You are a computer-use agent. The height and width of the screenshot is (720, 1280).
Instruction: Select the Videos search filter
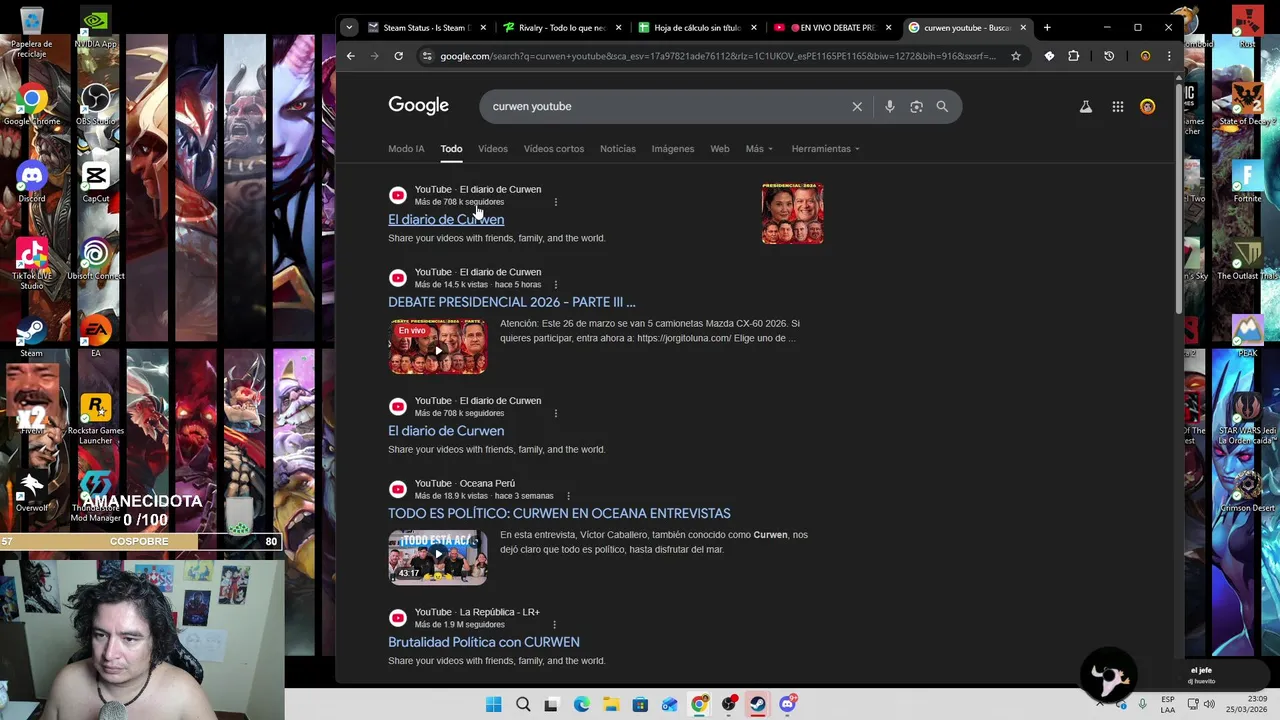(493, 149)
